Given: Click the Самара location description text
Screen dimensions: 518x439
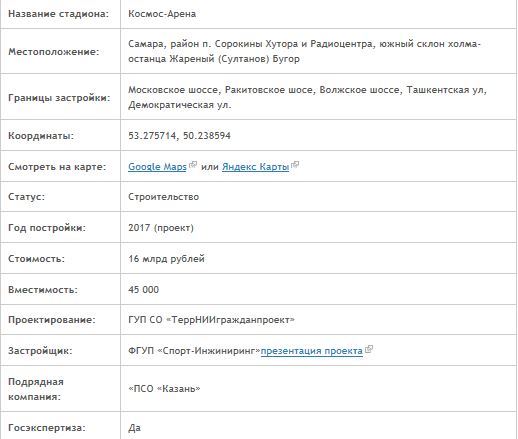Looking at the screenshot, I should coord(304,51).
